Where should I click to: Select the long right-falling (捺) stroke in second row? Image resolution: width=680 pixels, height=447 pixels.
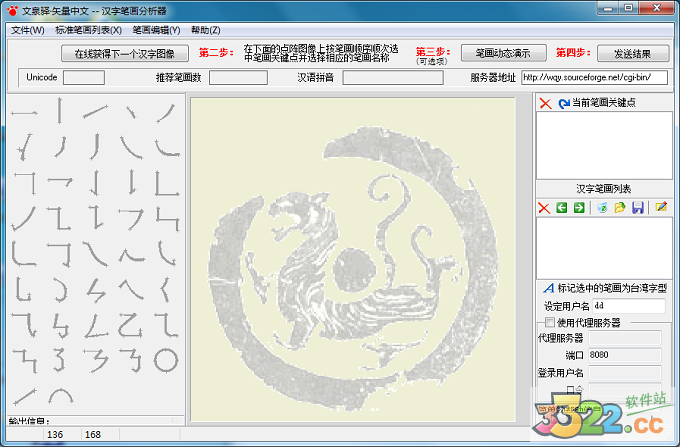coord(131,147)
